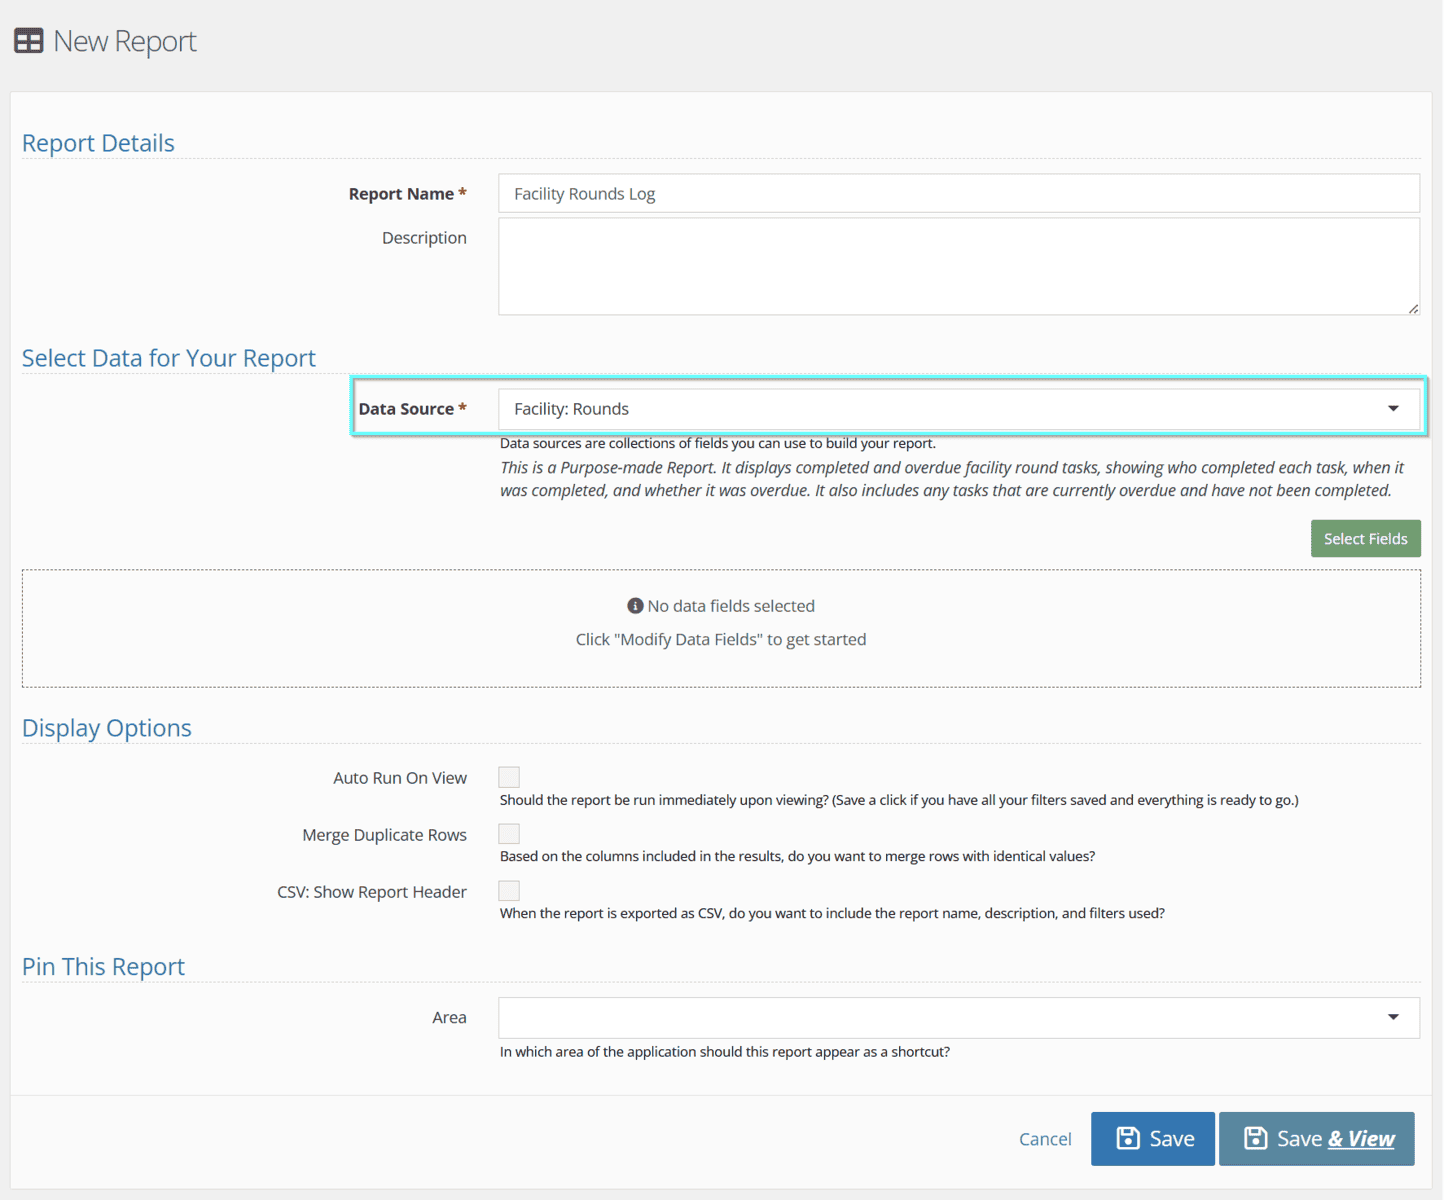
Task: Open the Data Source dropdown
Action: (x=959, y=409)
